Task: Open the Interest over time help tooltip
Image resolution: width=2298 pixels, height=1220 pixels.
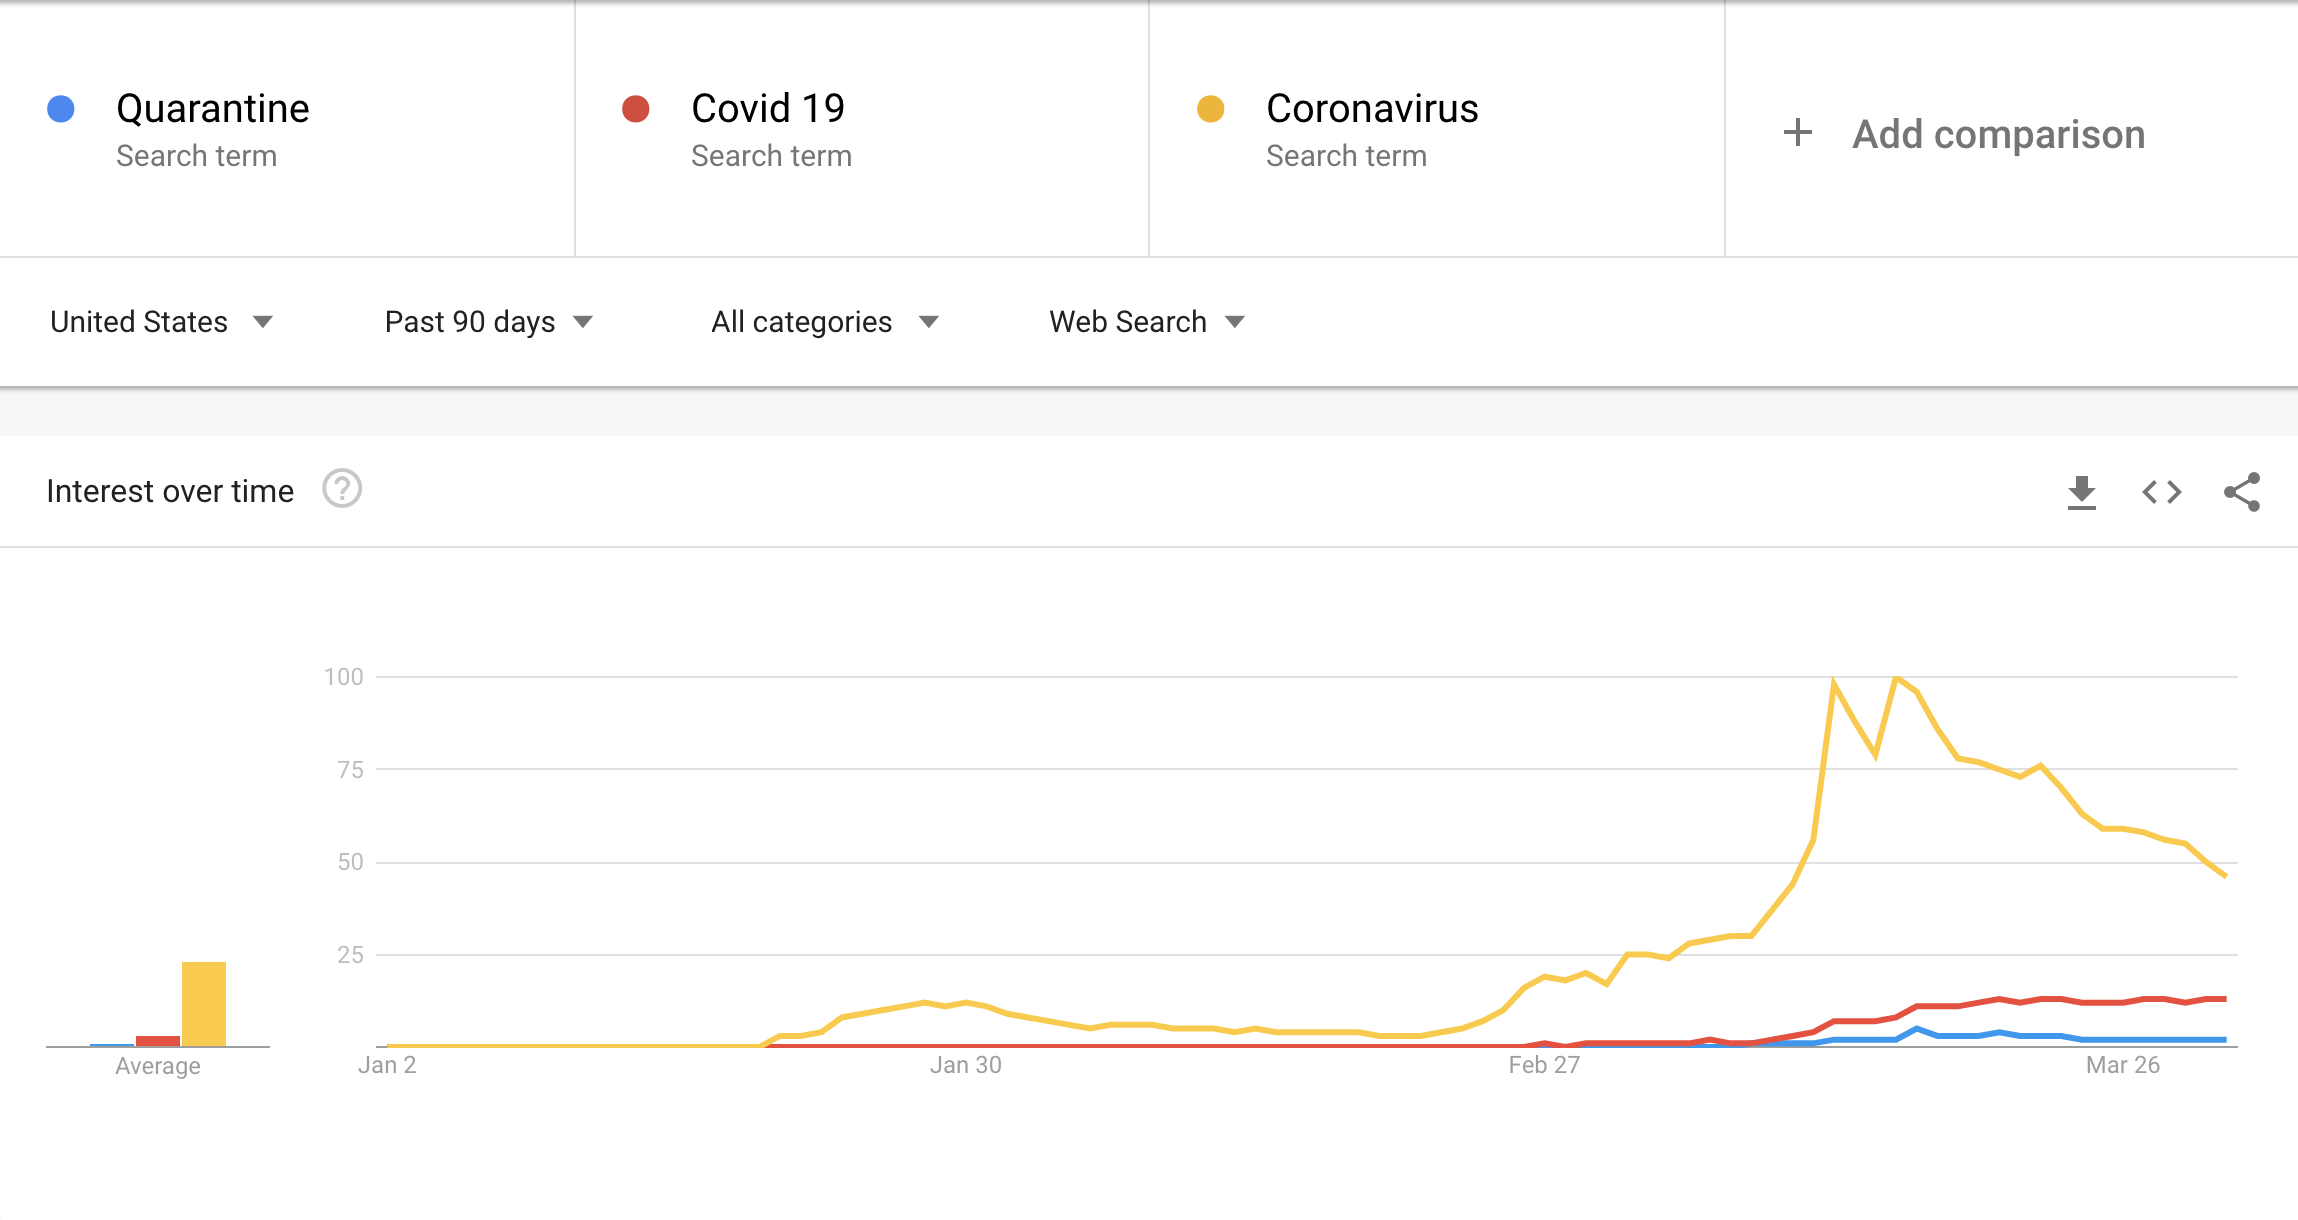Action: (x=341, y=490)
